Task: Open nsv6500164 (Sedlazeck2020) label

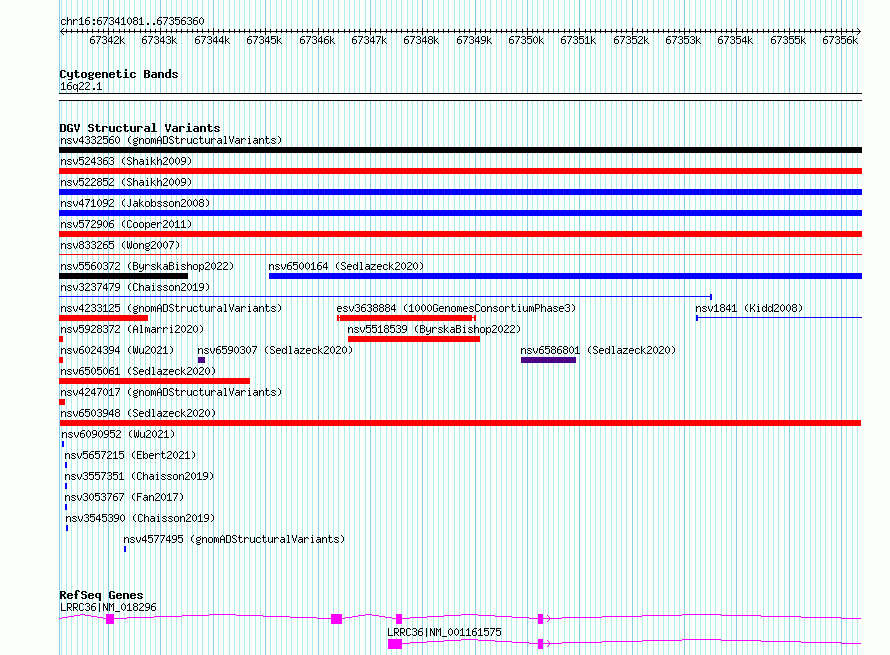Action: click(x=346, y=266)
